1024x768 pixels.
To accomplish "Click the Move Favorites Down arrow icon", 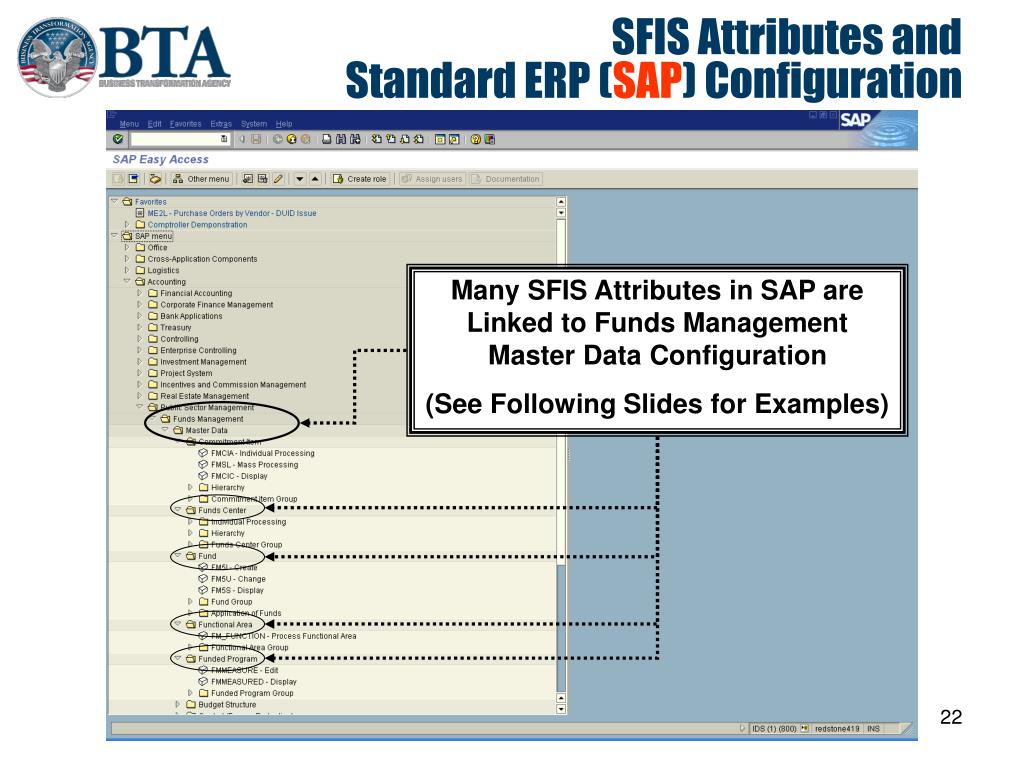I will 300,179.
